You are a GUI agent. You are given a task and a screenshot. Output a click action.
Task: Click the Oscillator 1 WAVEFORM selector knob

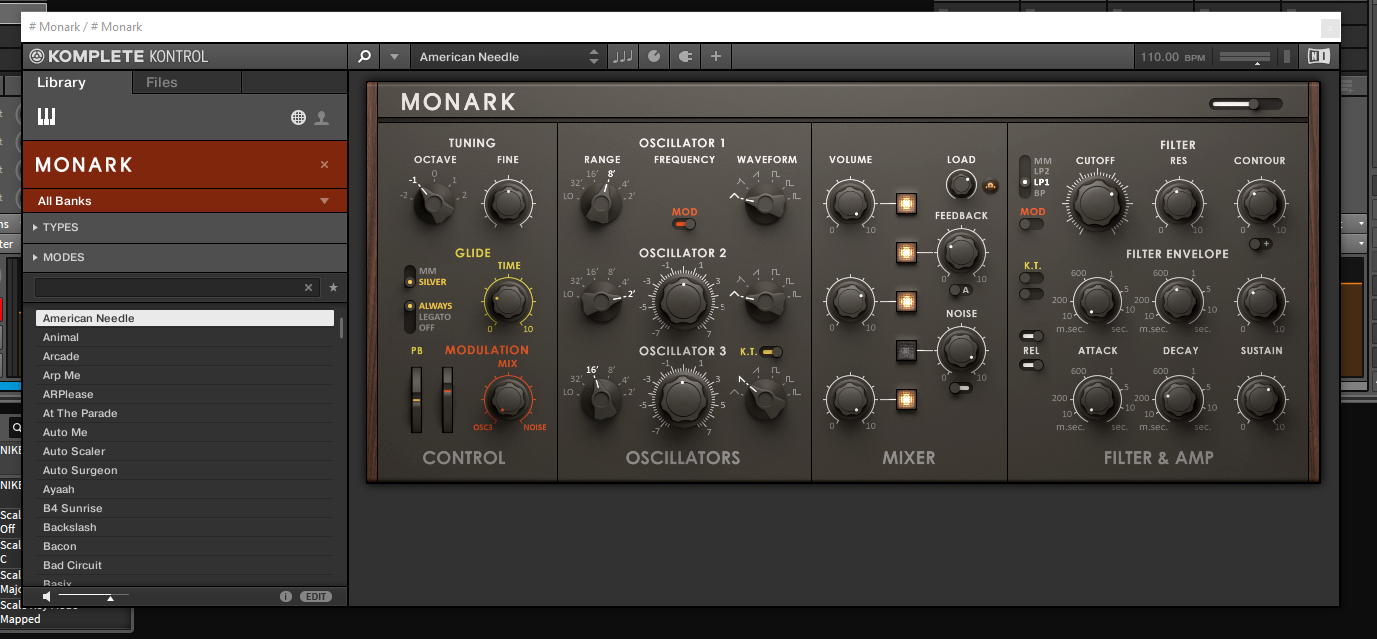767,204
